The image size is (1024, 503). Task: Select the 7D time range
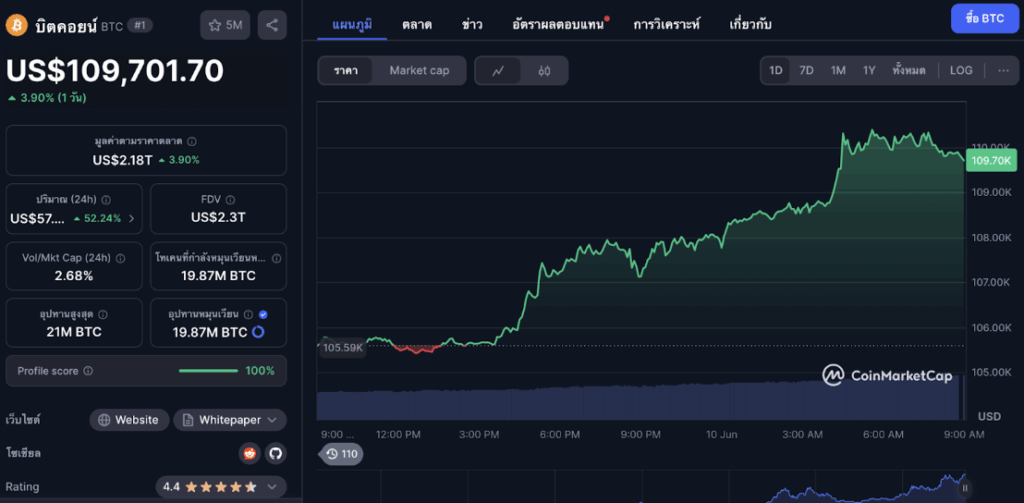coord(806,70)
